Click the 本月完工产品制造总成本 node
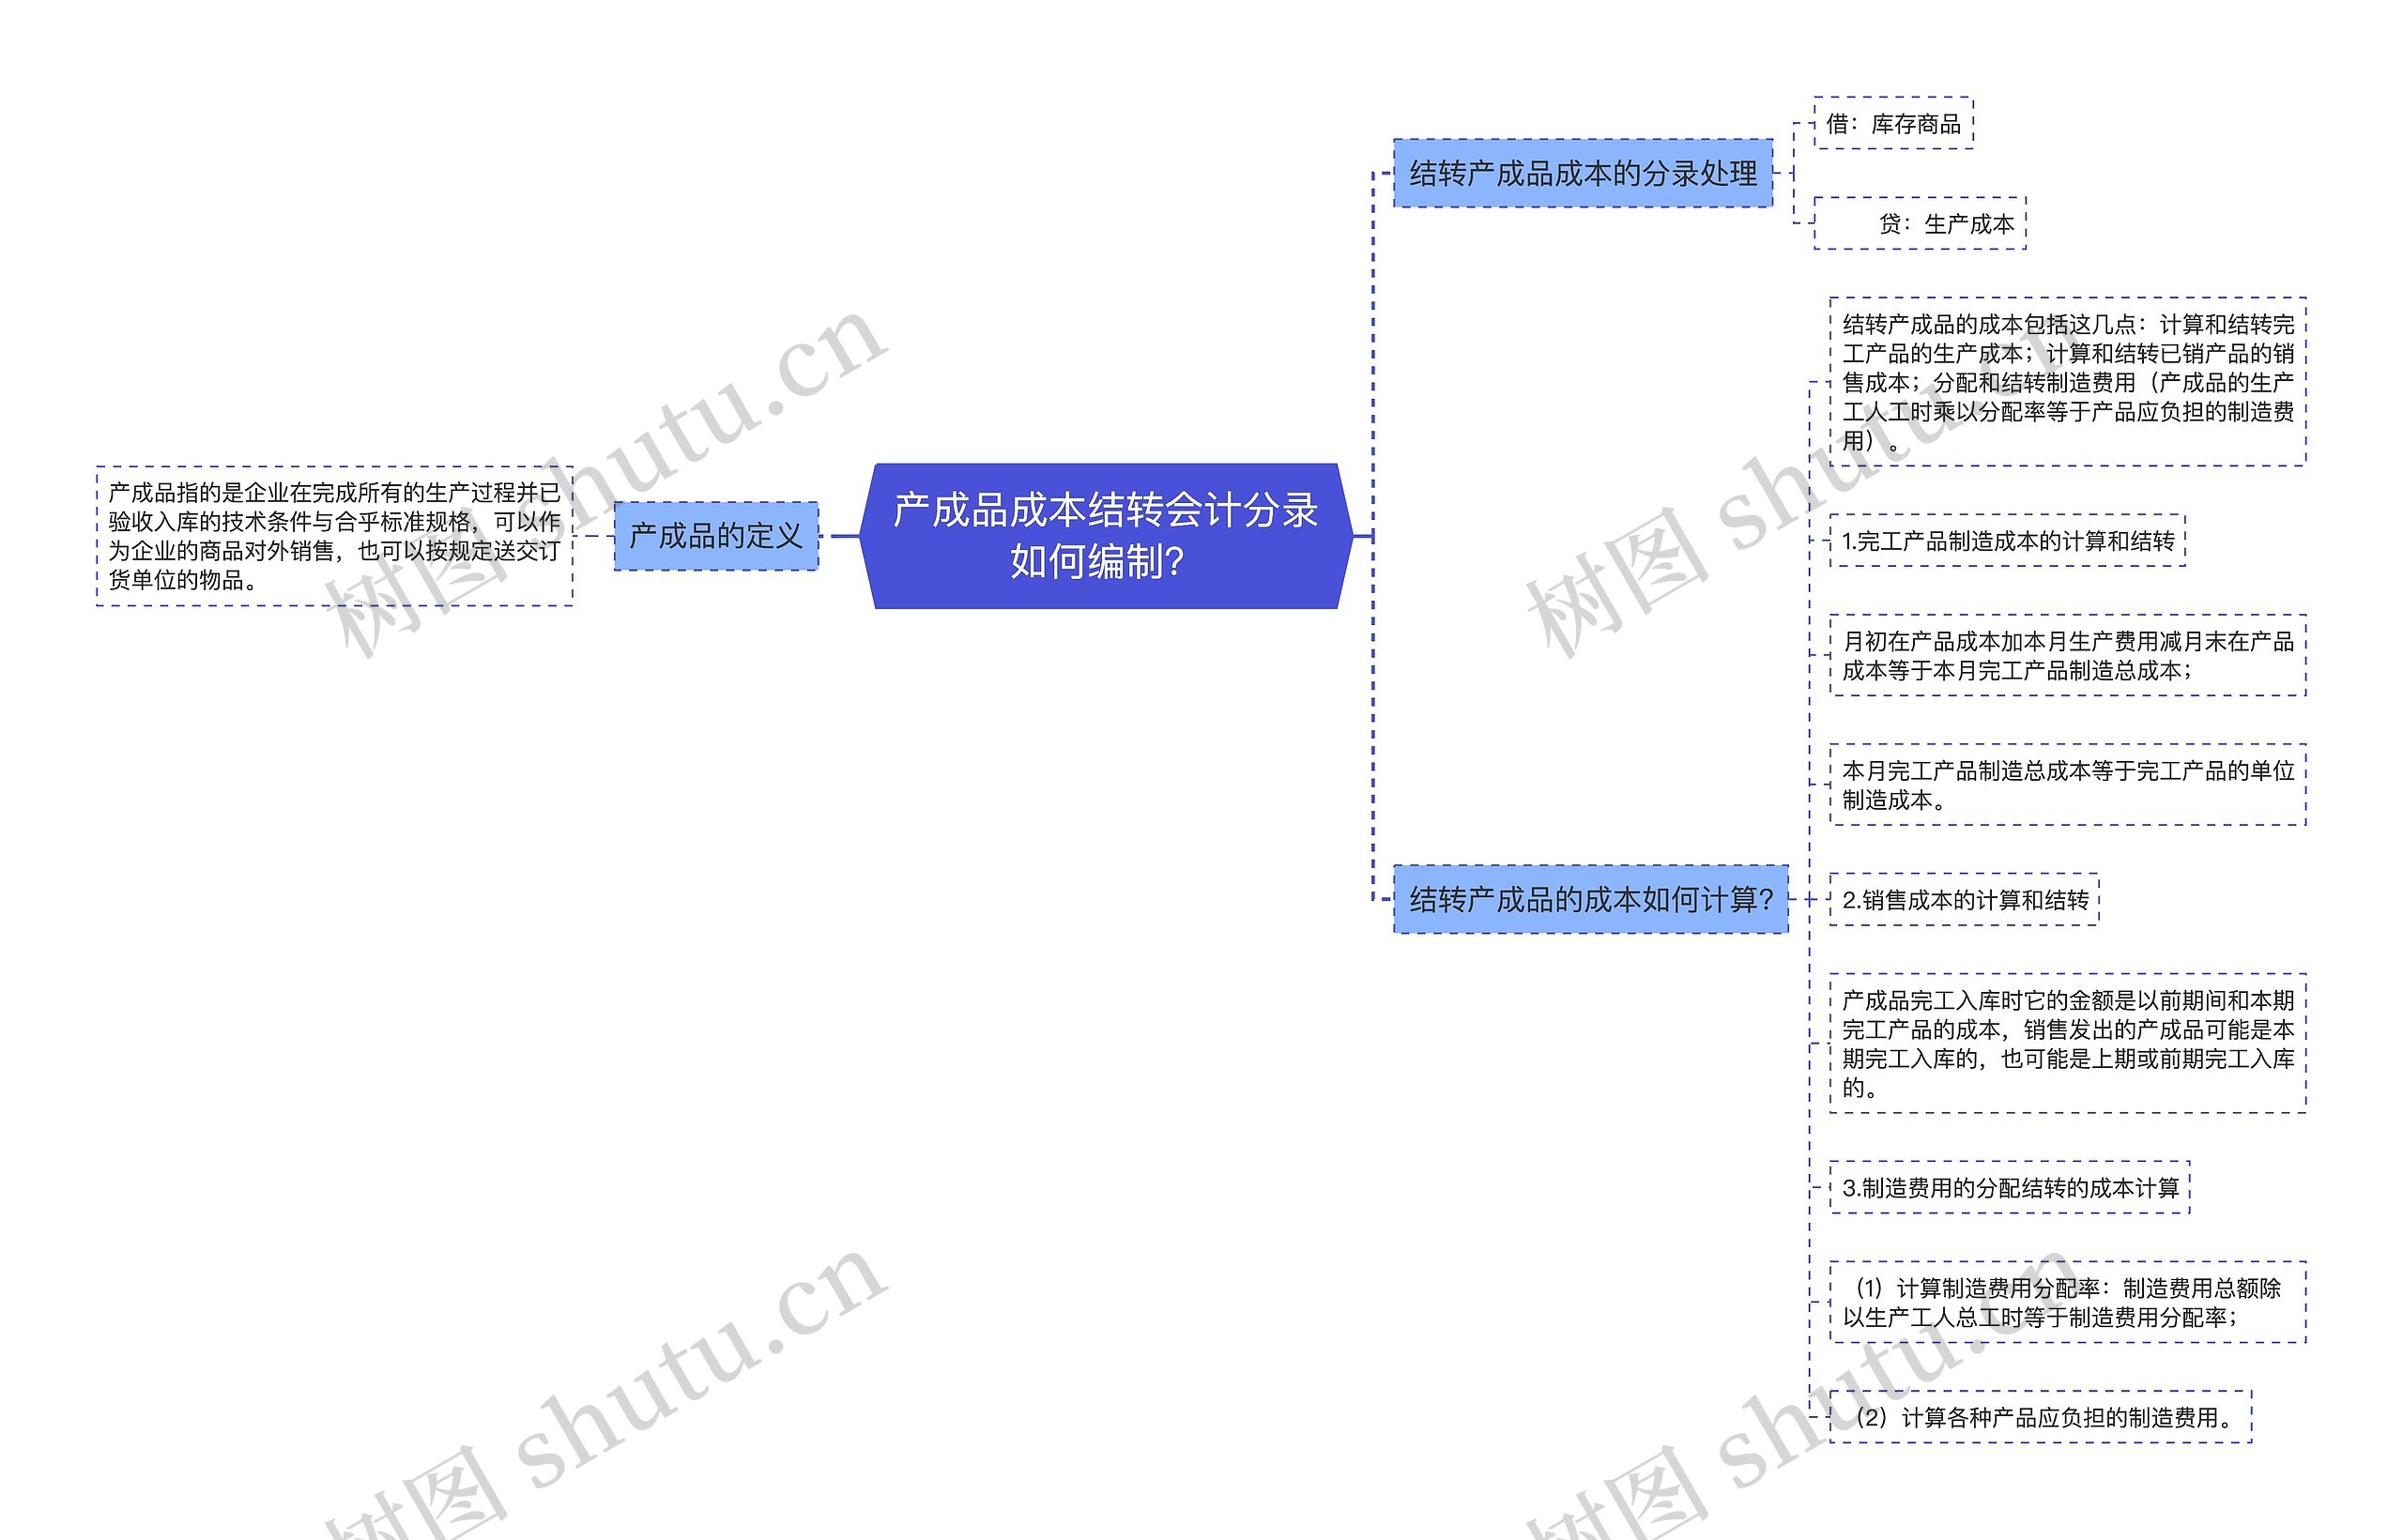The width and height of the screenshot is (2403, 1540). [x=2068, y=785]
